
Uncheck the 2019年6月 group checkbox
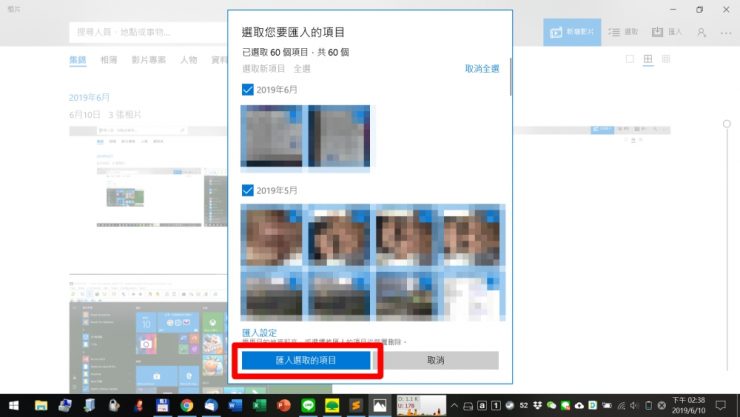tap(248, 90)
